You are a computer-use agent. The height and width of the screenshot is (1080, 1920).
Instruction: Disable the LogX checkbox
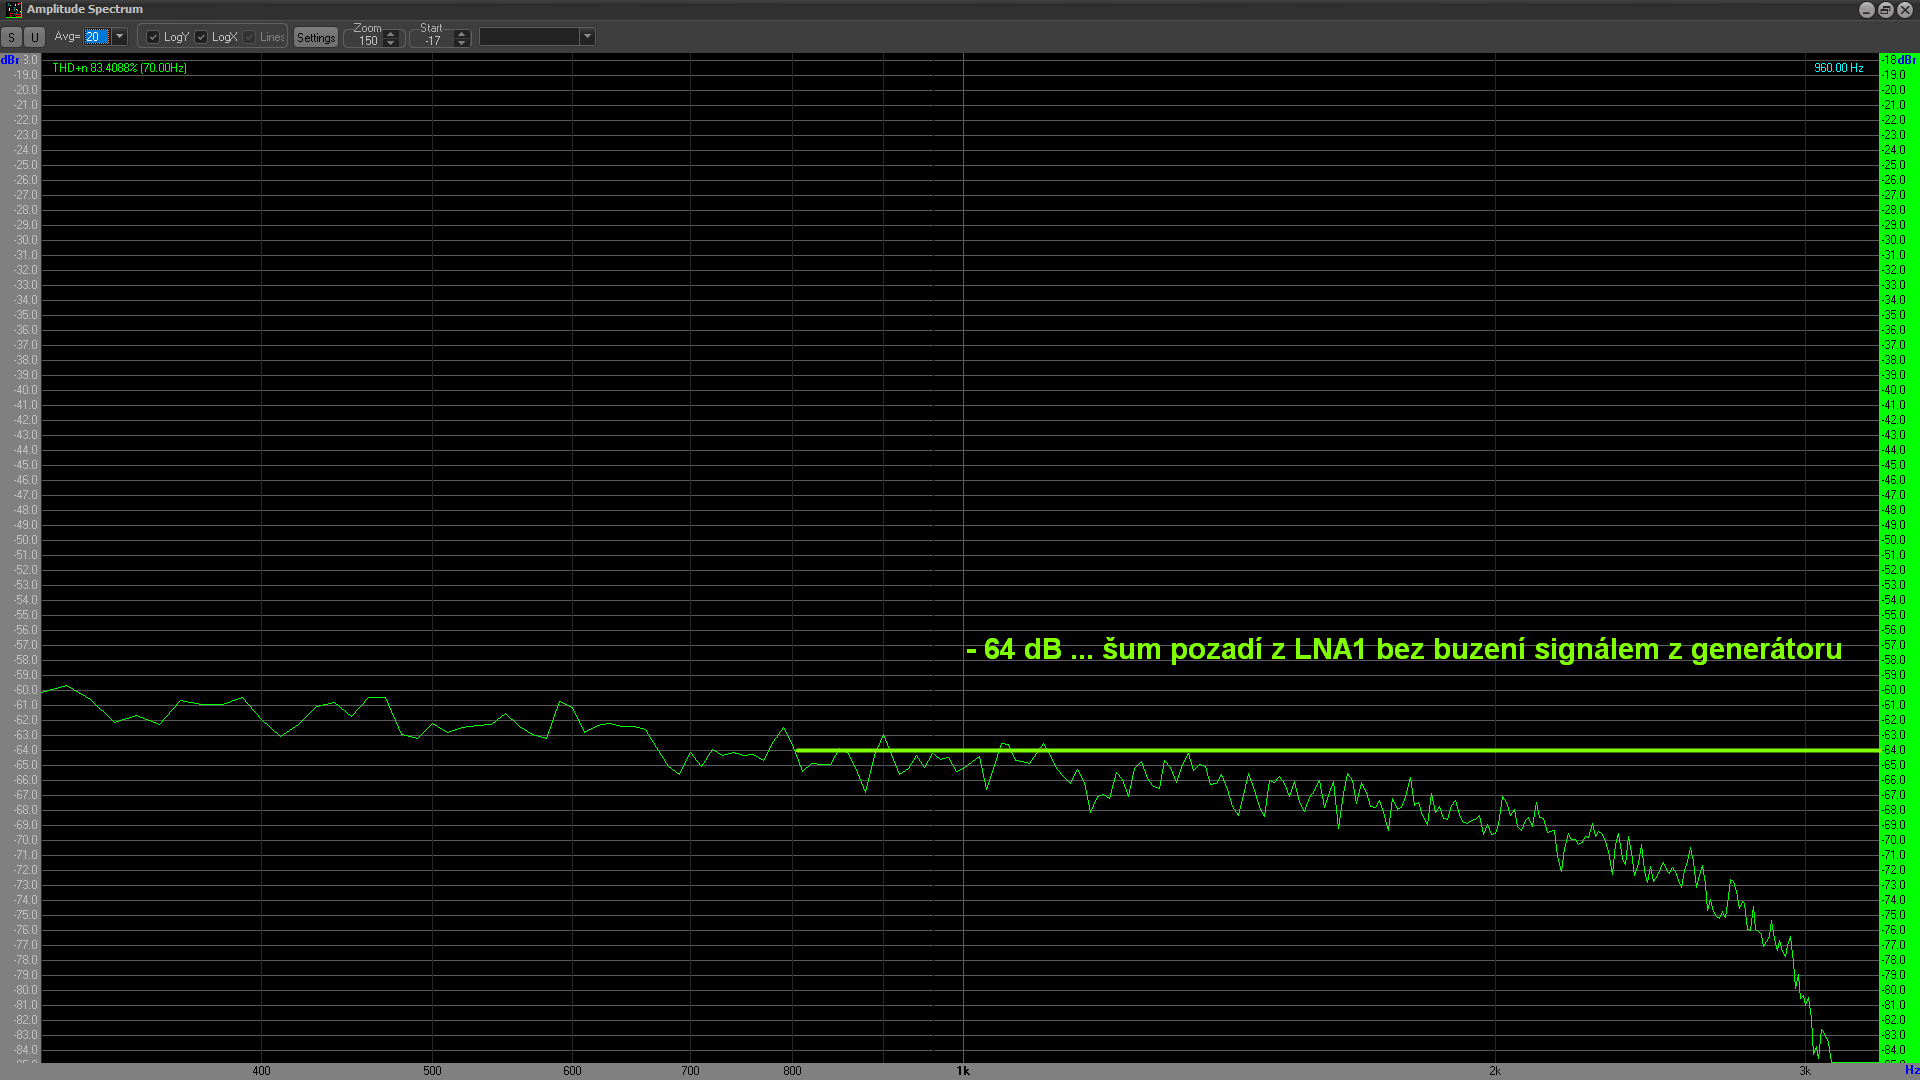(201, 37)
